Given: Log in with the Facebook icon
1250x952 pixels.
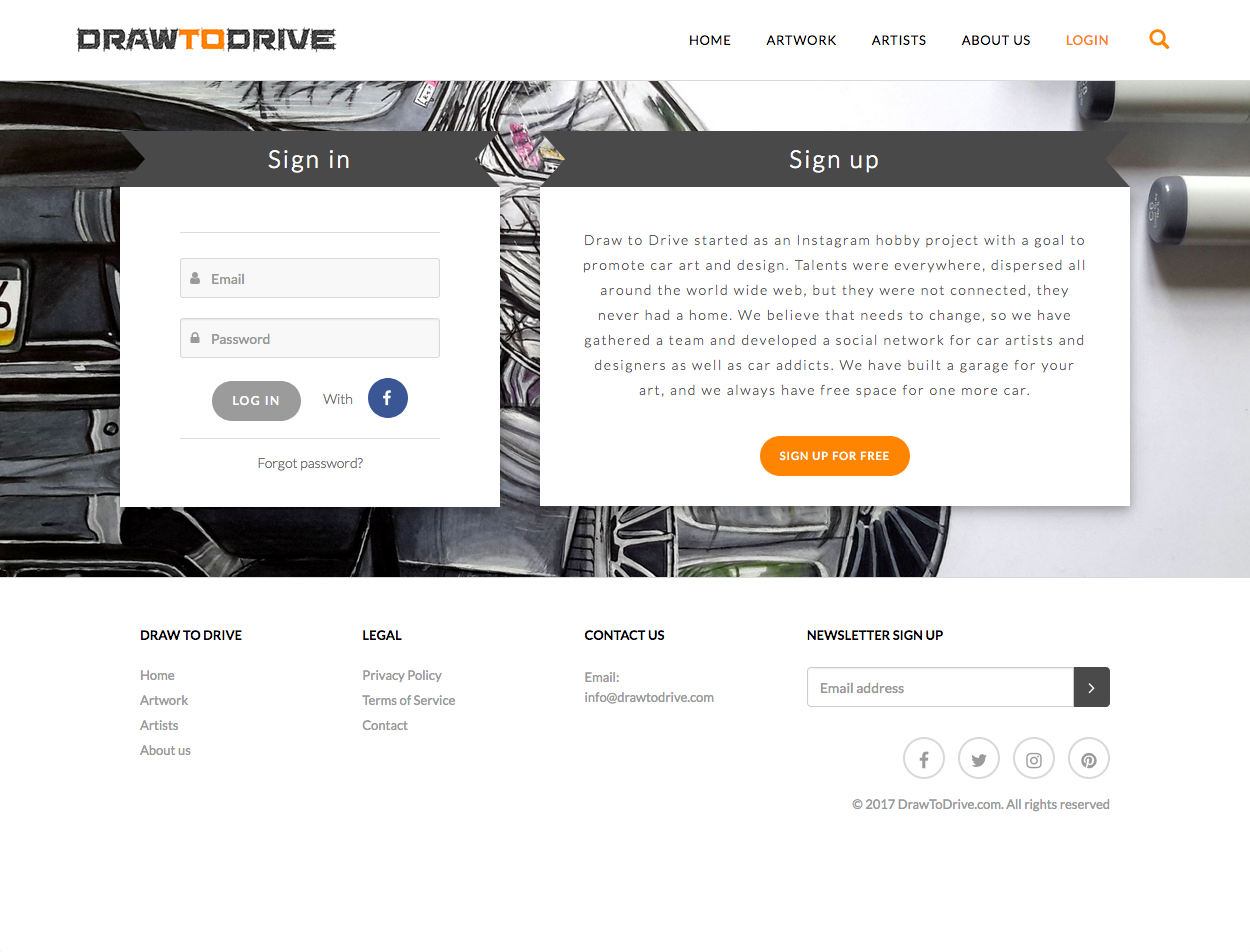Looking at the screenshot, I should (388, 398).
